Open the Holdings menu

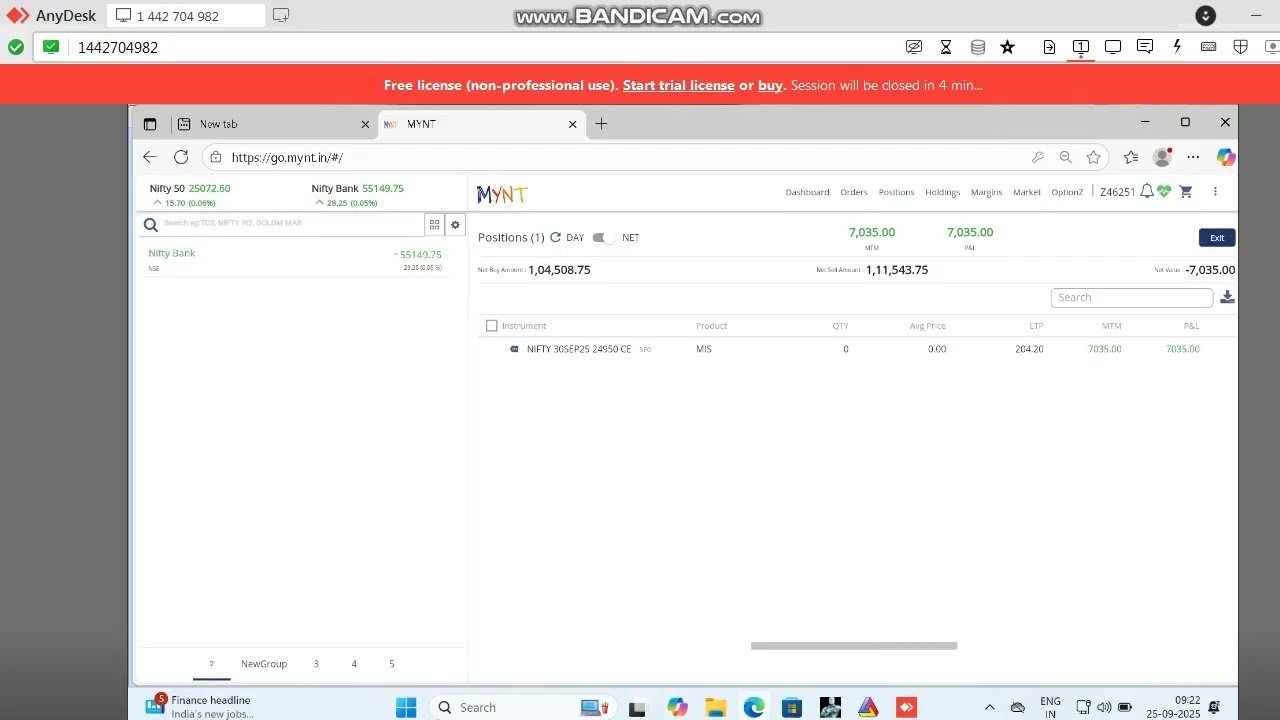(x=942, y=192)
